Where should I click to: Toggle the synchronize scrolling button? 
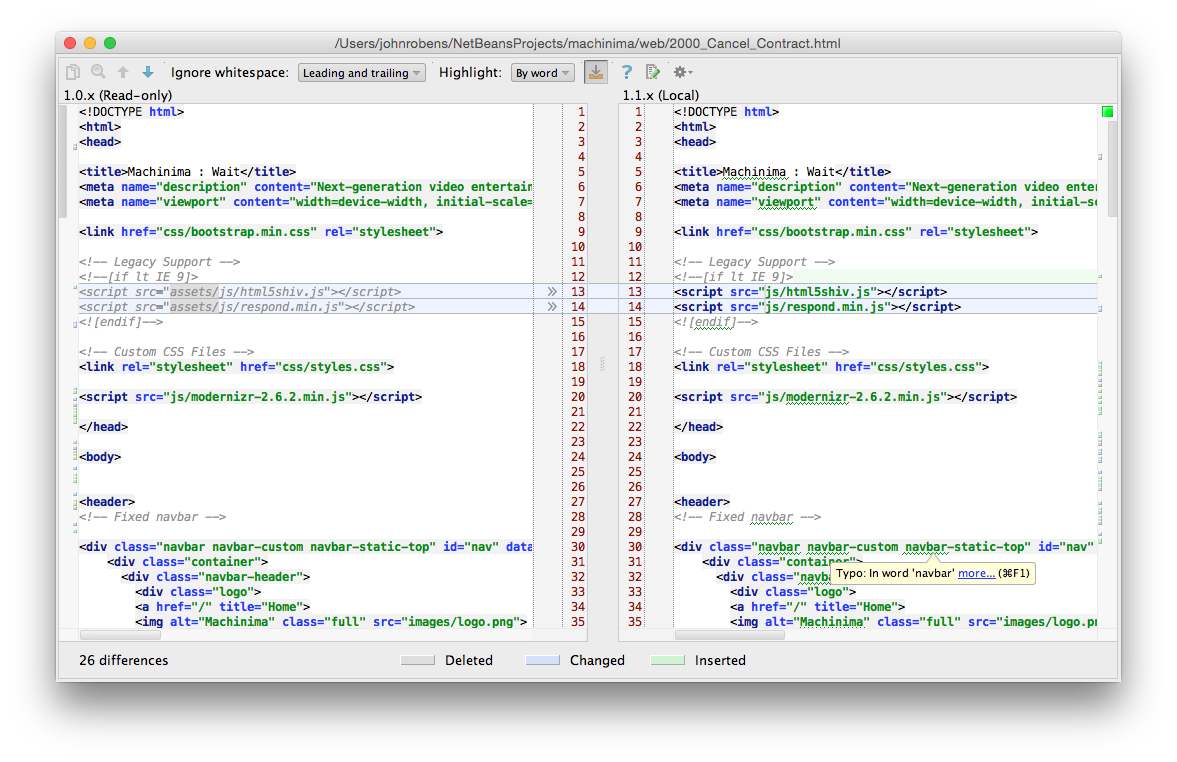pyautogui.click(x=596, y=72)
